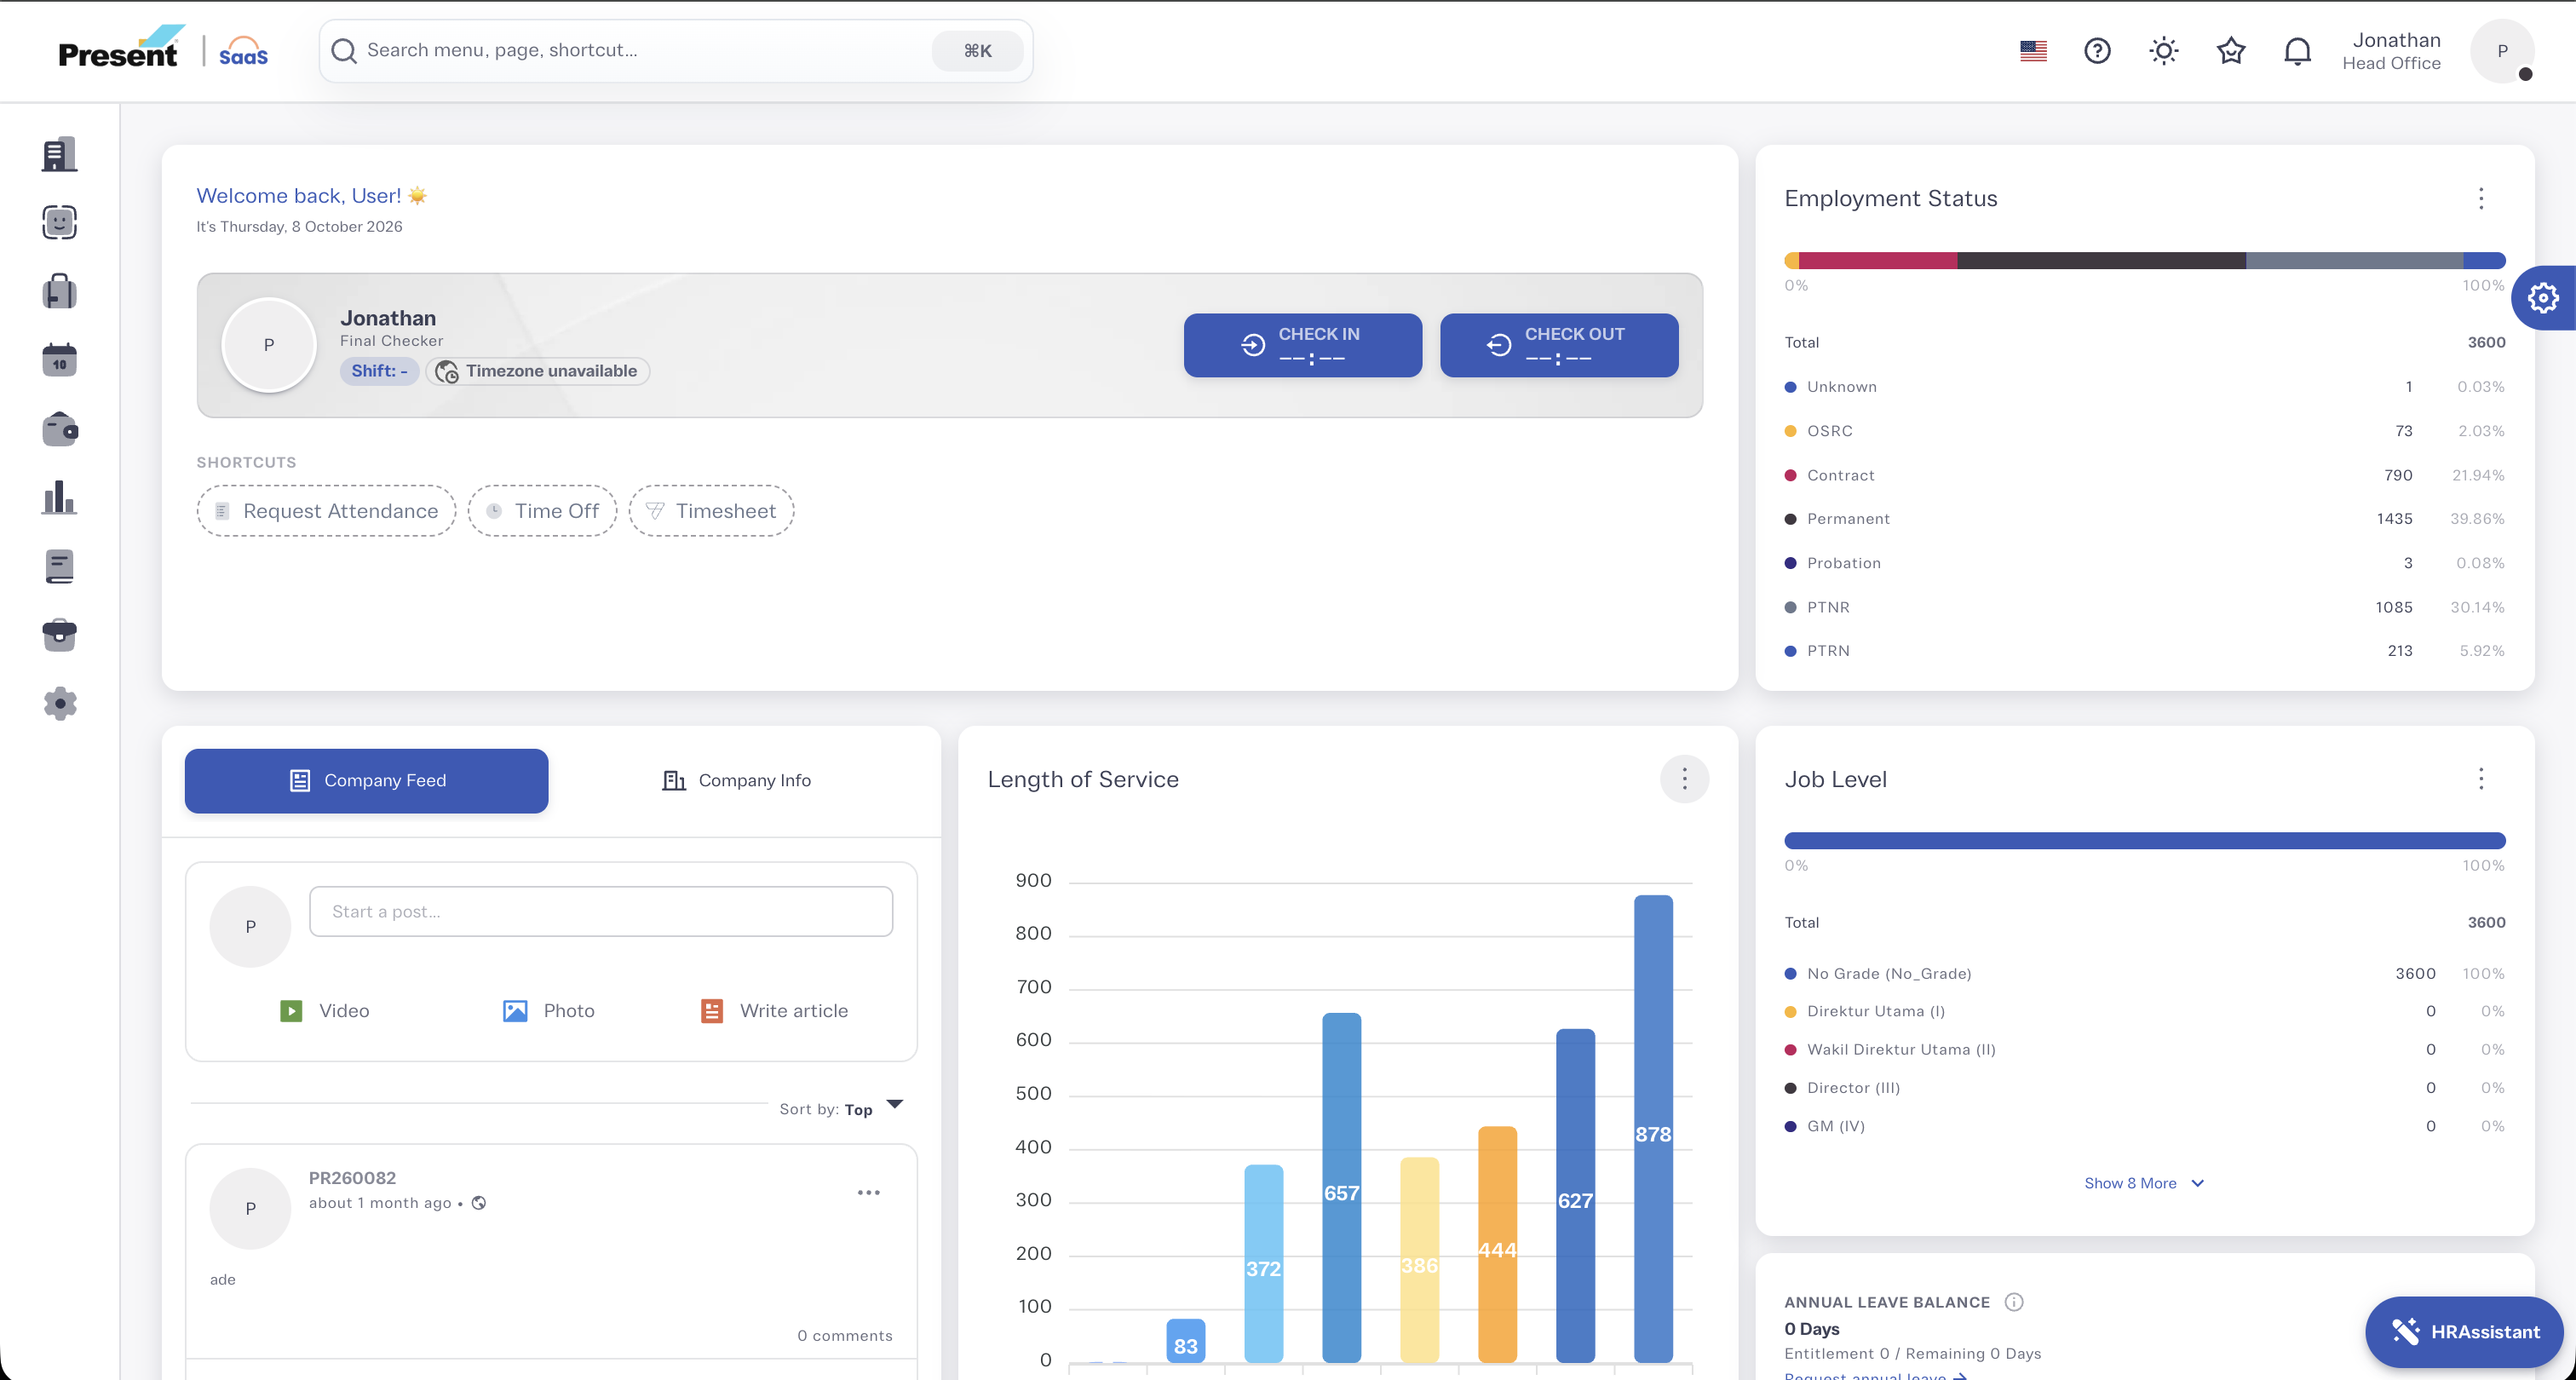Open the book document sidebar icon
This screenshot has height=1380, width=2576.
(59, 566)
